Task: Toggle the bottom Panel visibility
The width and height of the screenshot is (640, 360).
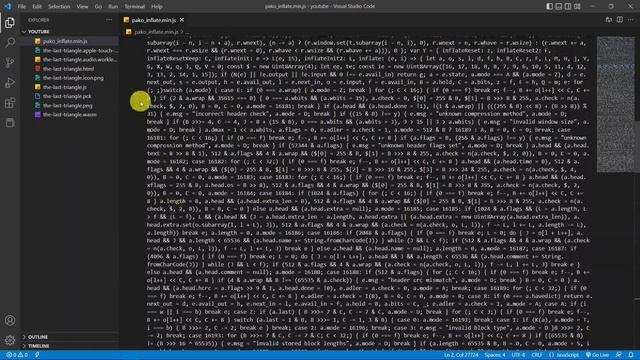Action: (559, 6)
